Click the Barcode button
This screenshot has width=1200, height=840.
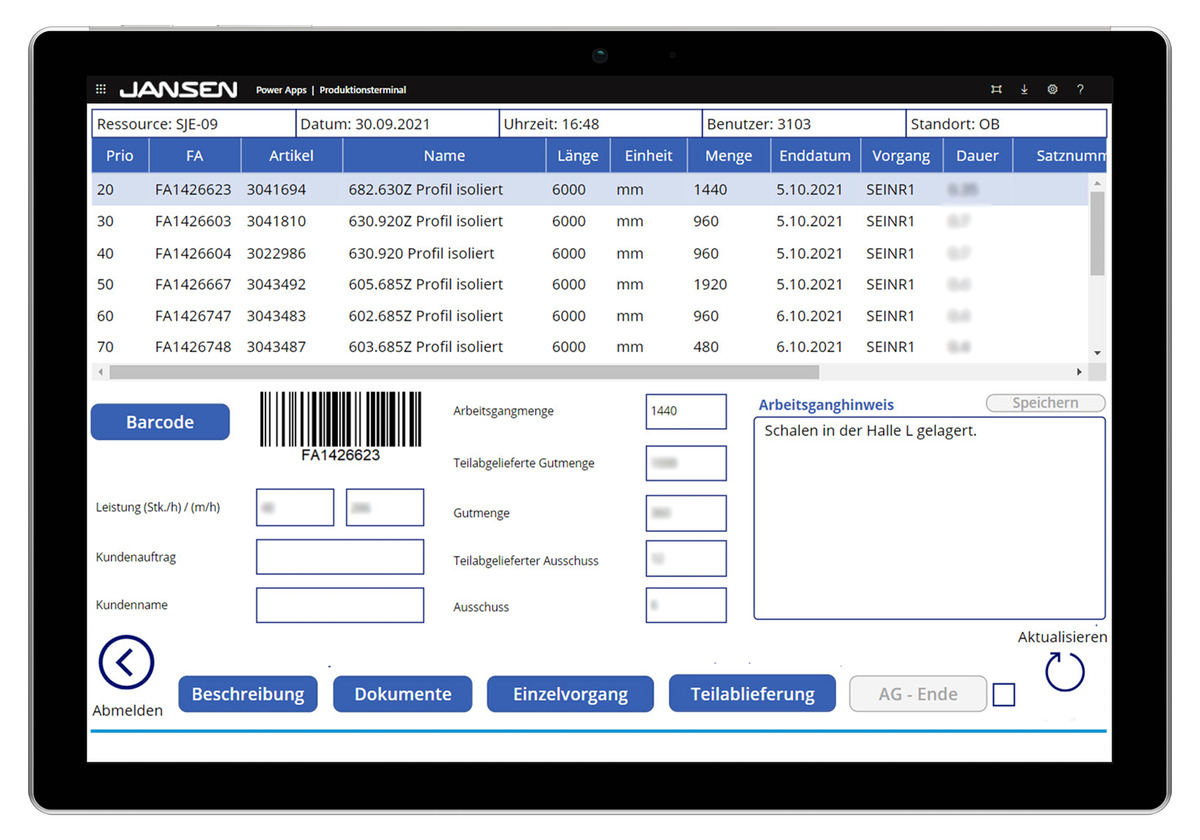tap(160, 421)
